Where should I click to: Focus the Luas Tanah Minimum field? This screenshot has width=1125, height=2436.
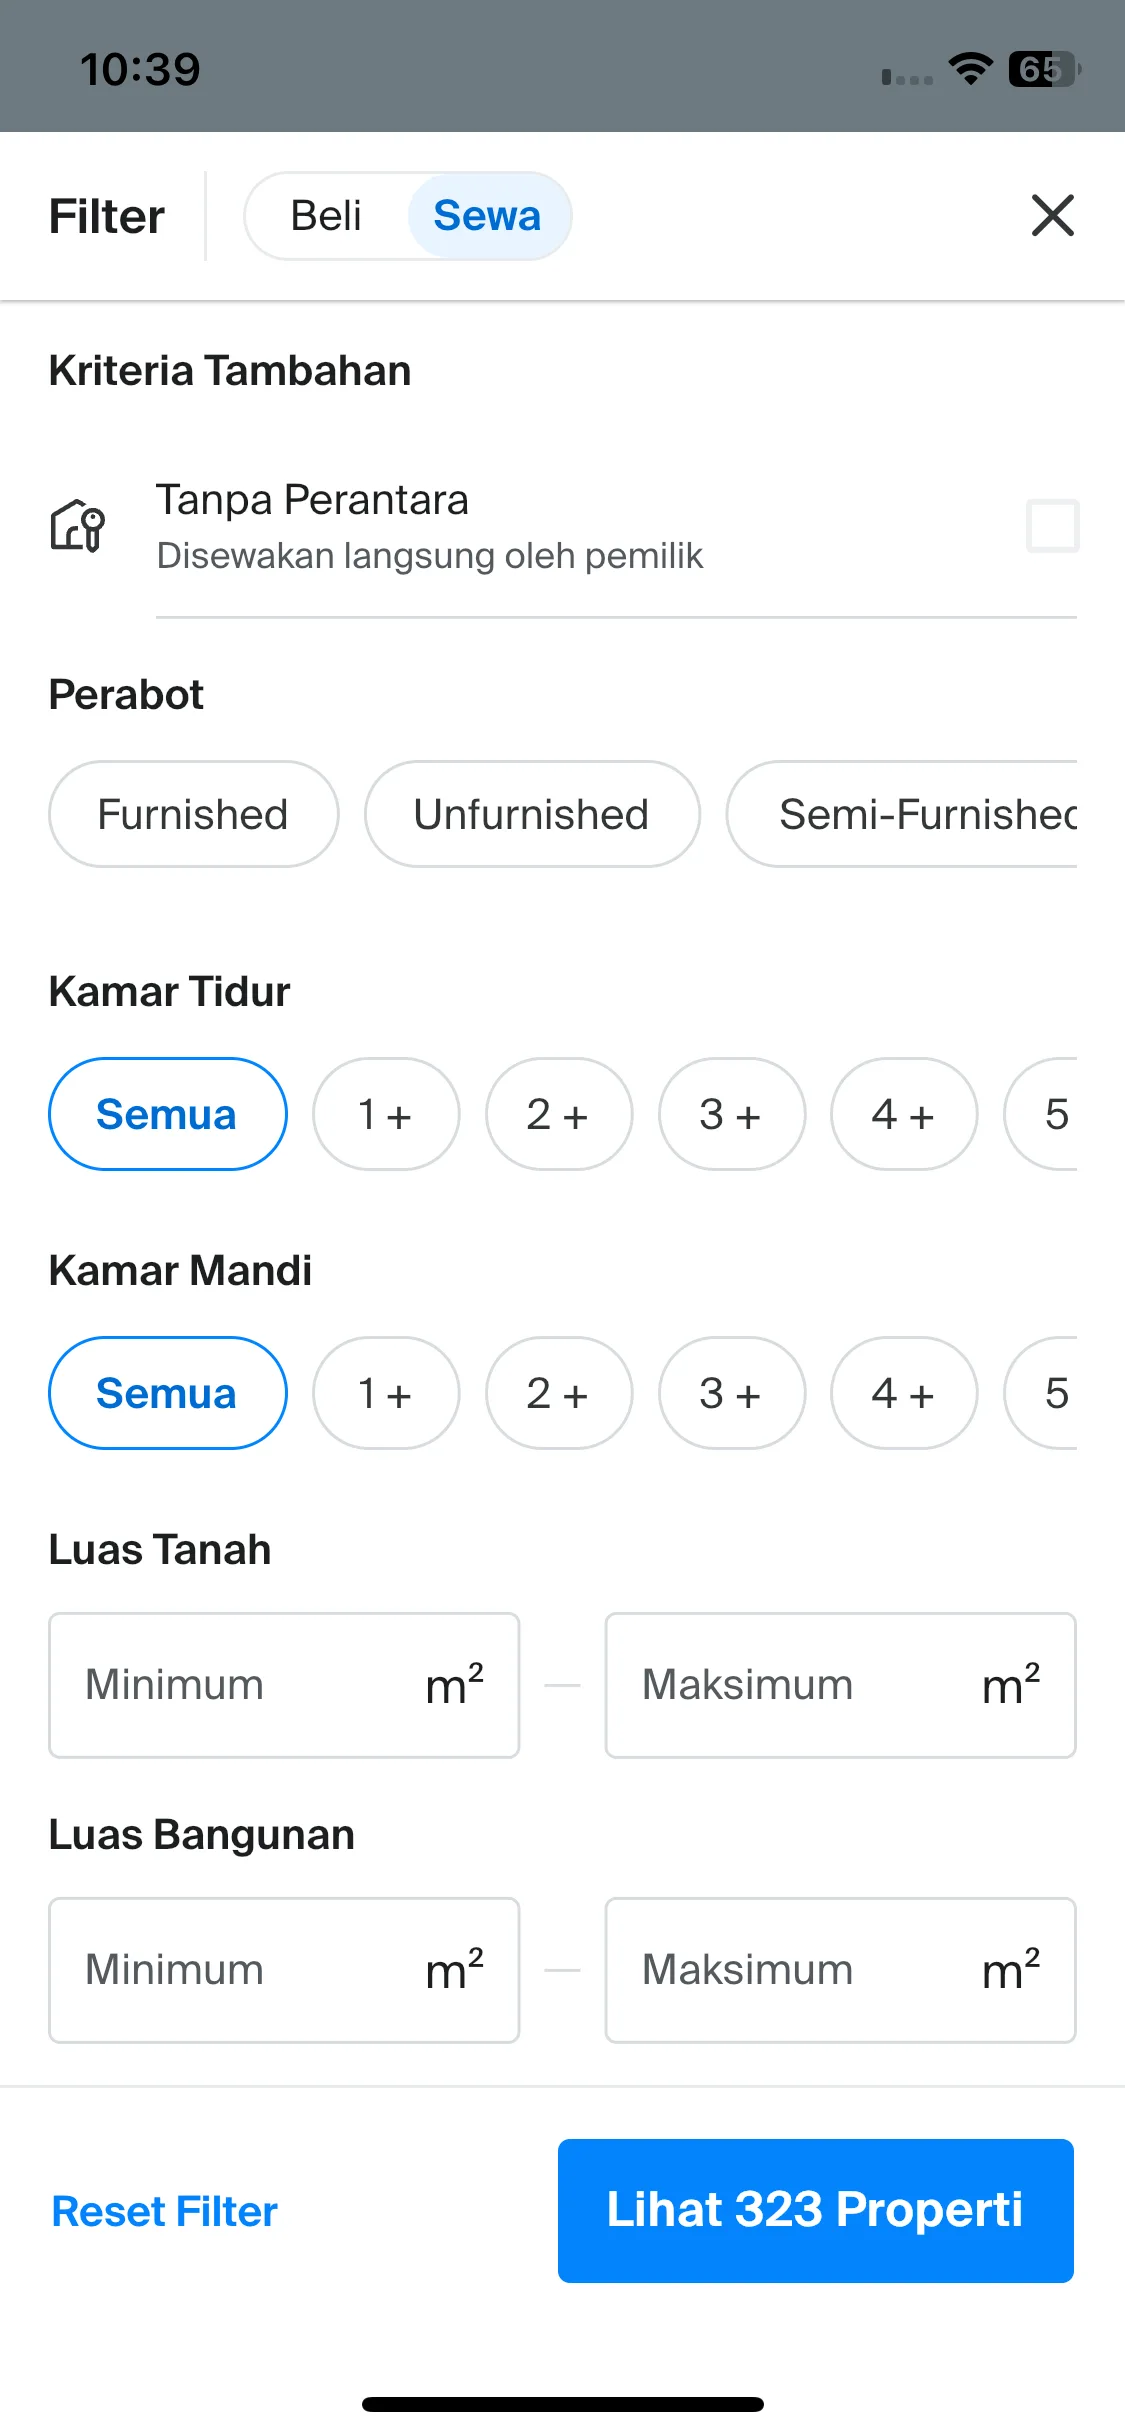[284, 1685]
